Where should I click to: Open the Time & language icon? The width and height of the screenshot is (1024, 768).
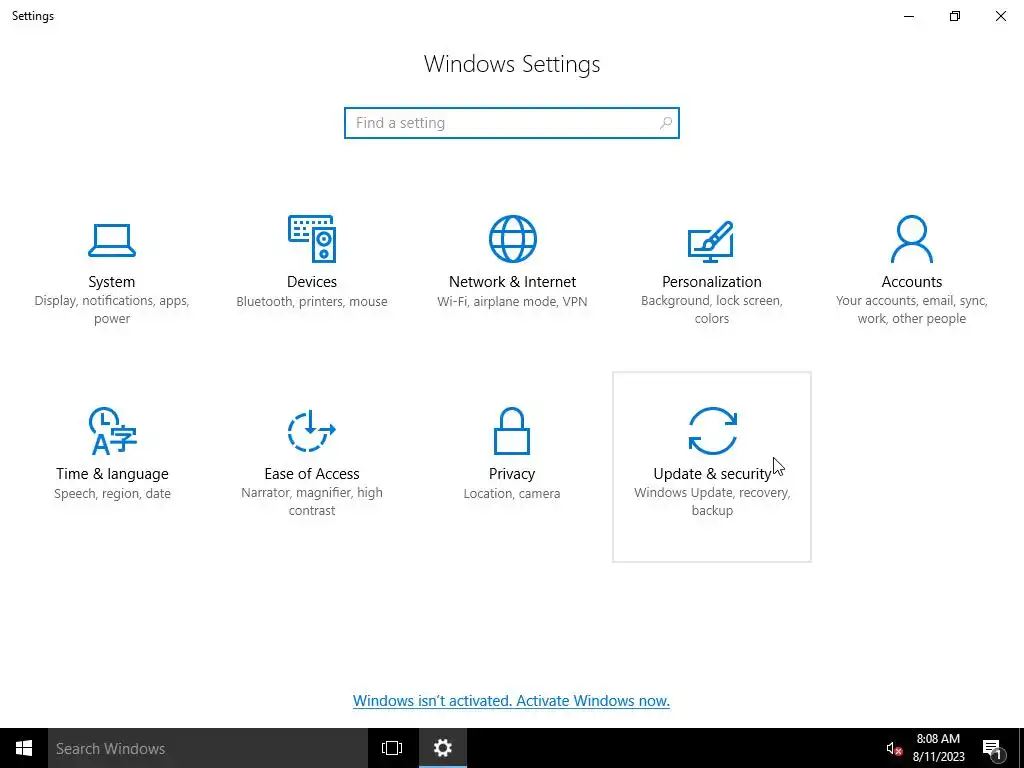click(x=112, y=431)
